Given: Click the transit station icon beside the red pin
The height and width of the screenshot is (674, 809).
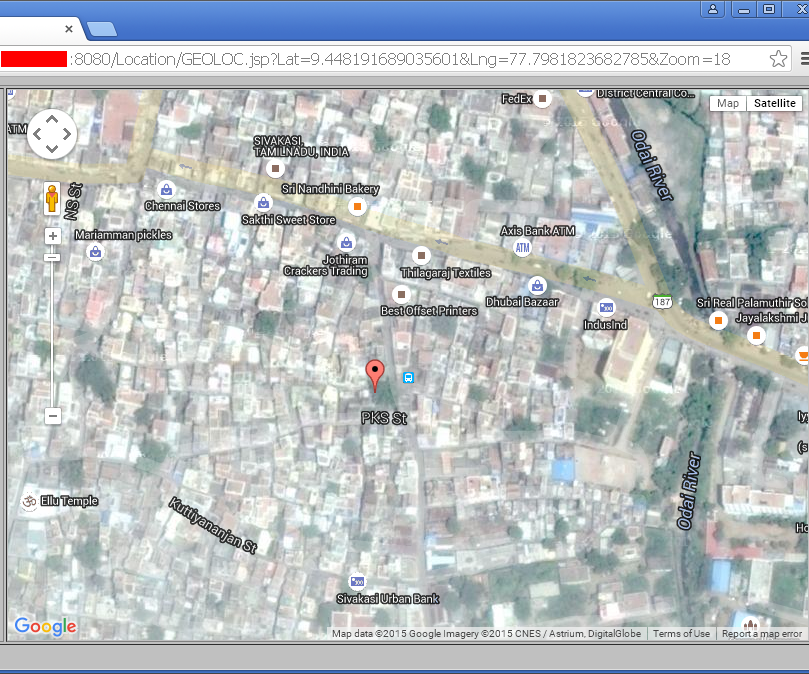Looking at the screenshot, I should (409, 378).
